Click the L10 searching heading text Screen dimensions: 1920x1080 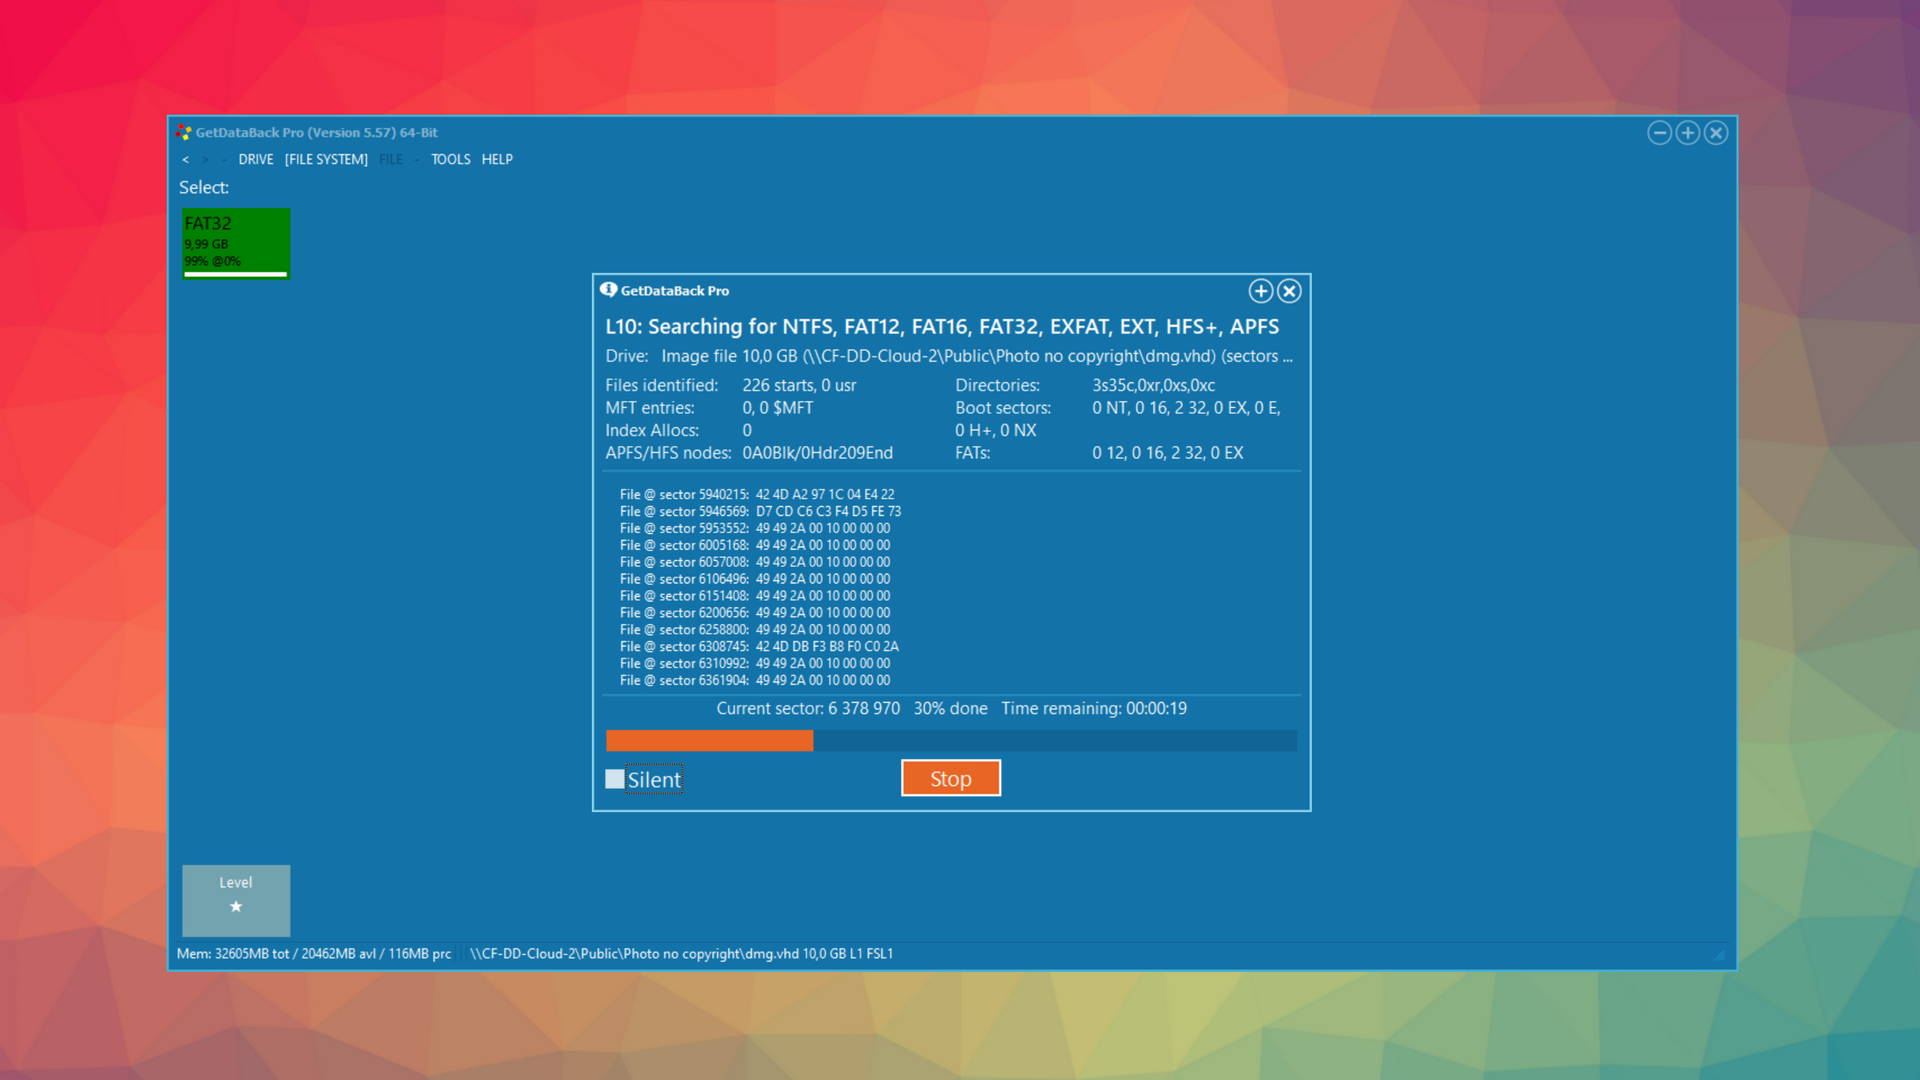[x=942, y=327]
